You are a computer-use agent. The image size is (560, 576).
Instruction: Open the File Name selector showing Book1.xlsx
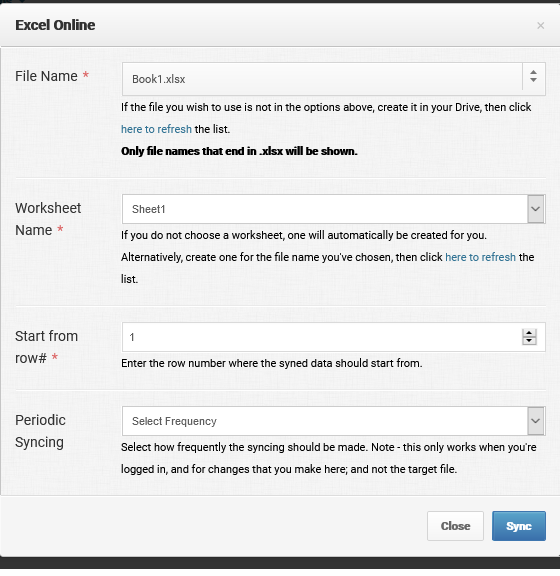pos(334,79)
